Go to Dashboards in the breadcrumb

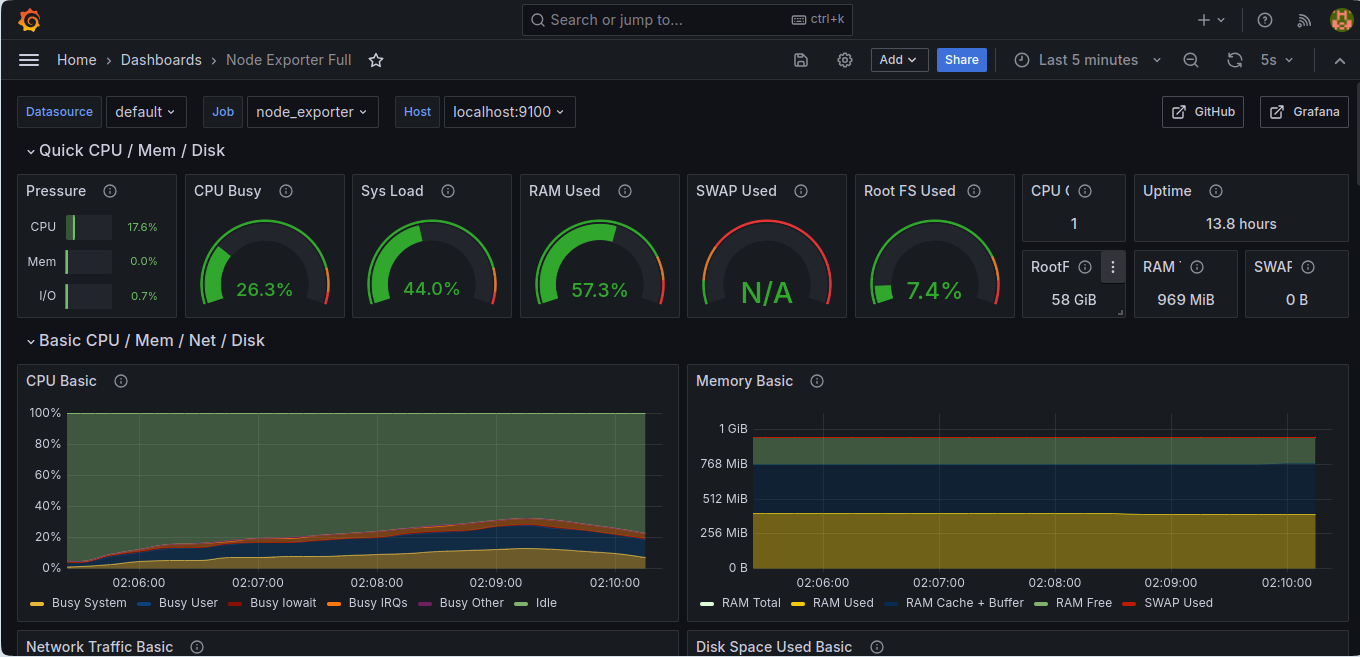coord(161,60)
